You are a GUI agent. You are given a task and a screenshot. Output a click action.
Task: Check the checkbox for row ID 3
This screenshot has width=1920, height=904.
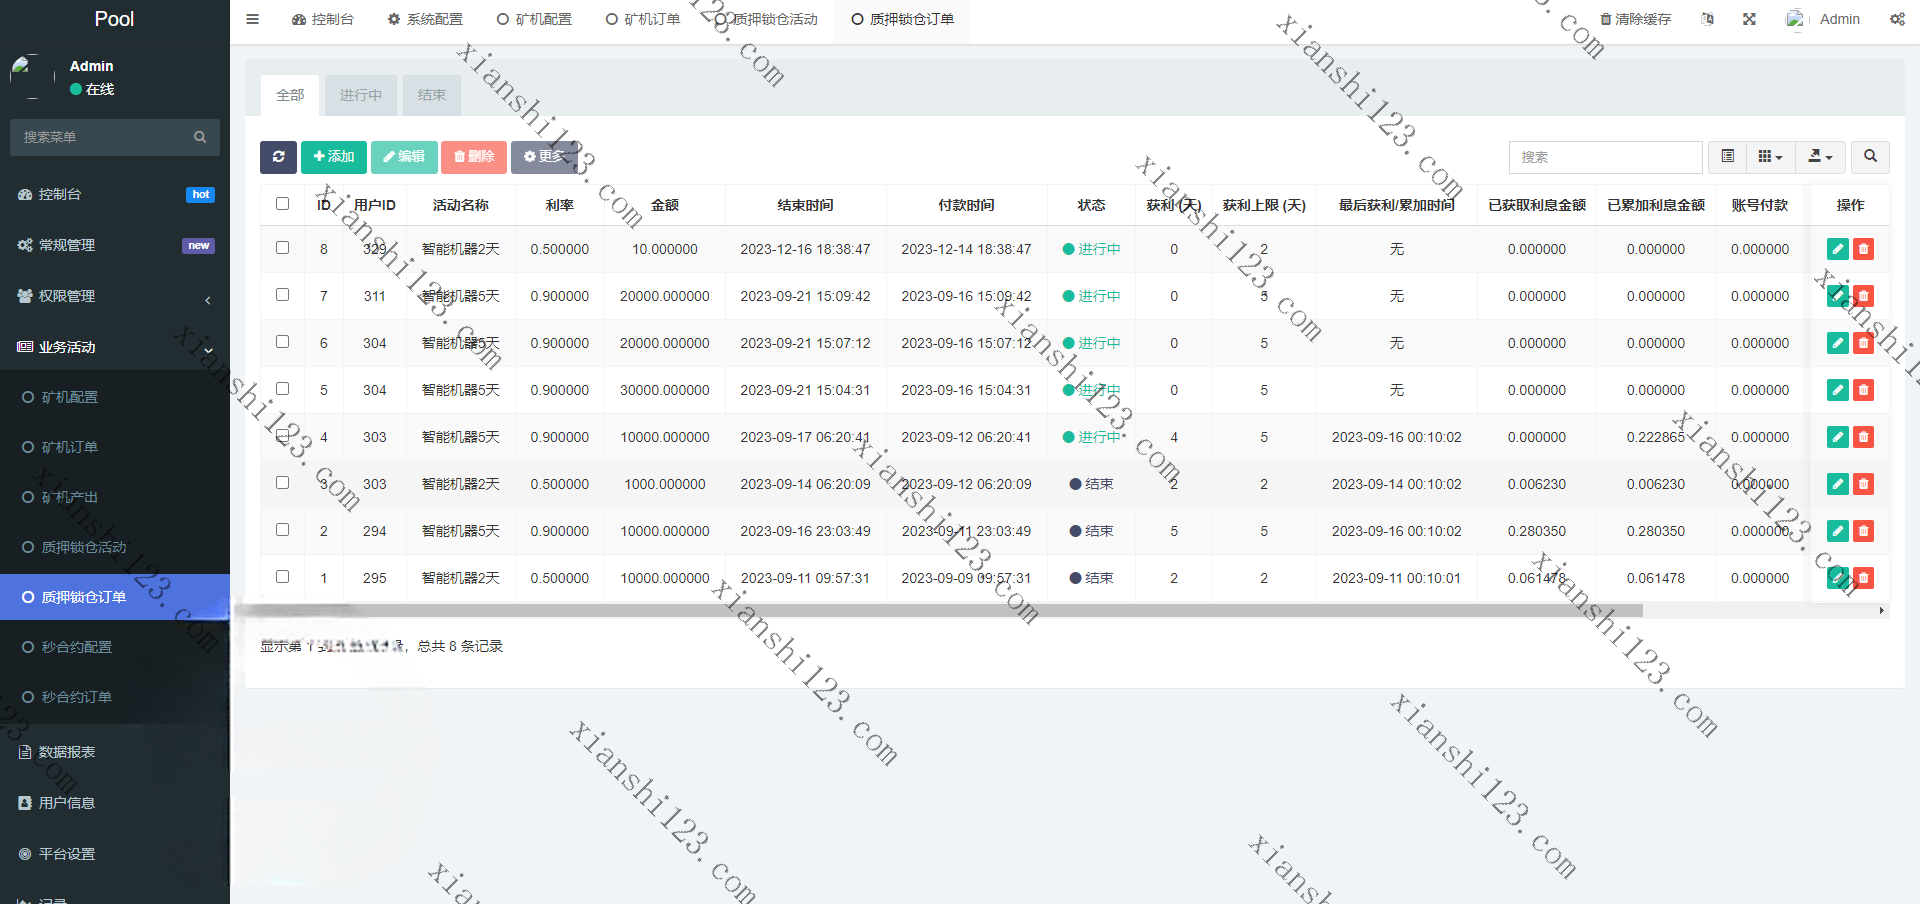pyautogui.click(x=282, y=483)
